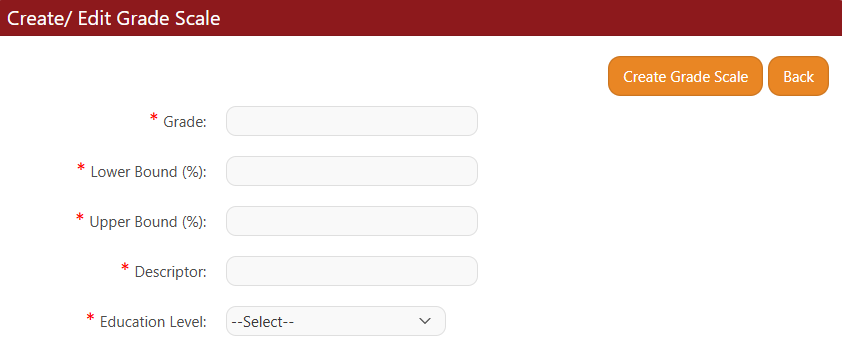
Task: Click the red asterisk beside Grade
Action: tap(154, 118)
